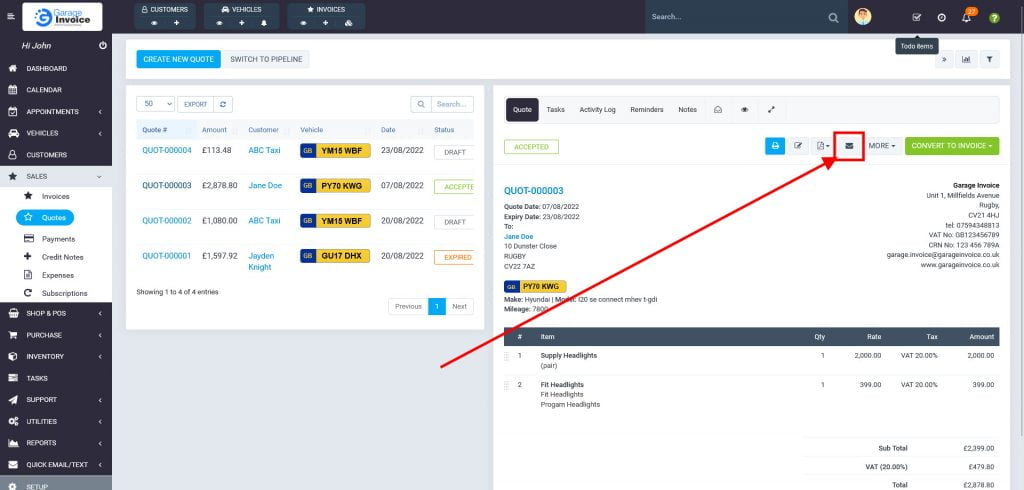Click the power logout icon beside Hi John
The width and height of the screenshot is (1024, 490).
[x=103, y=46]
